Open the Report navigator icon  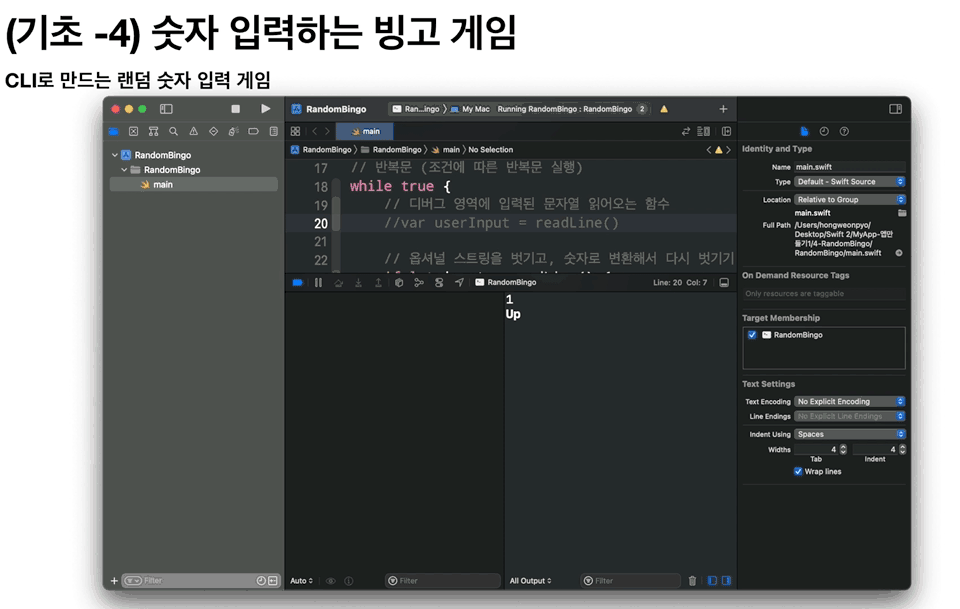click(273, 131)
